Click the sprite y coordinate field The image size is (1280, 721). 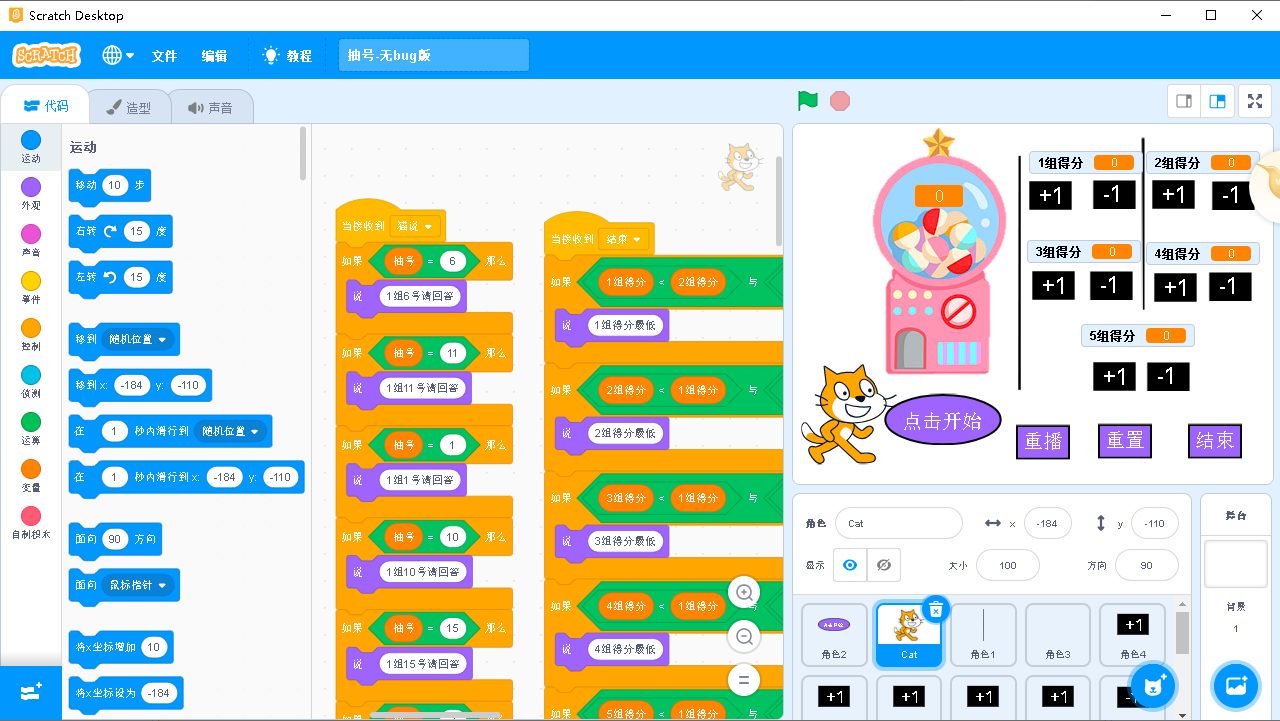[x=1154, y=523]
